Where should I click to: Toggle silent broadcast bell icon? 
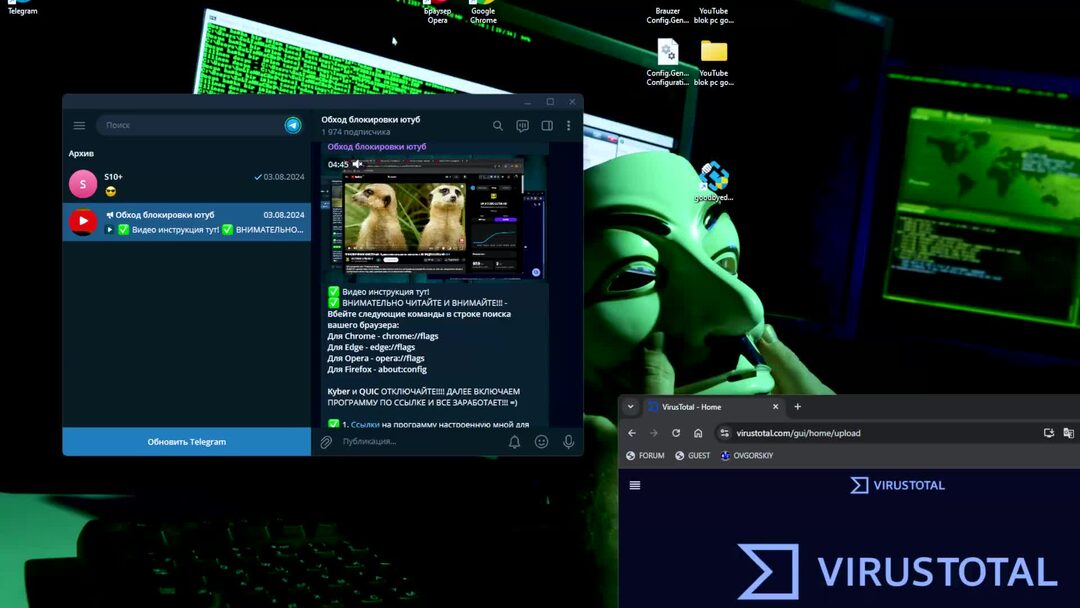tap(514, 441)
